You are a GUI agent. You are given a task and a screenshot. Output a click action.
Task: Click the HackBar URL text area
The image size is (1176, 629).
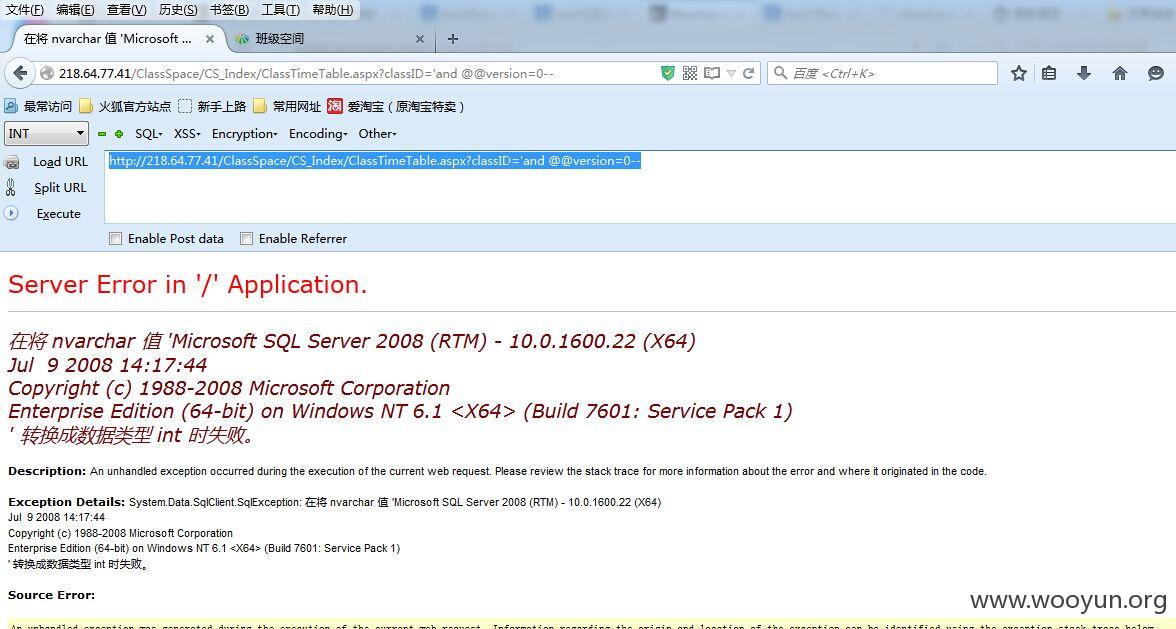click(x=640, y=187)
